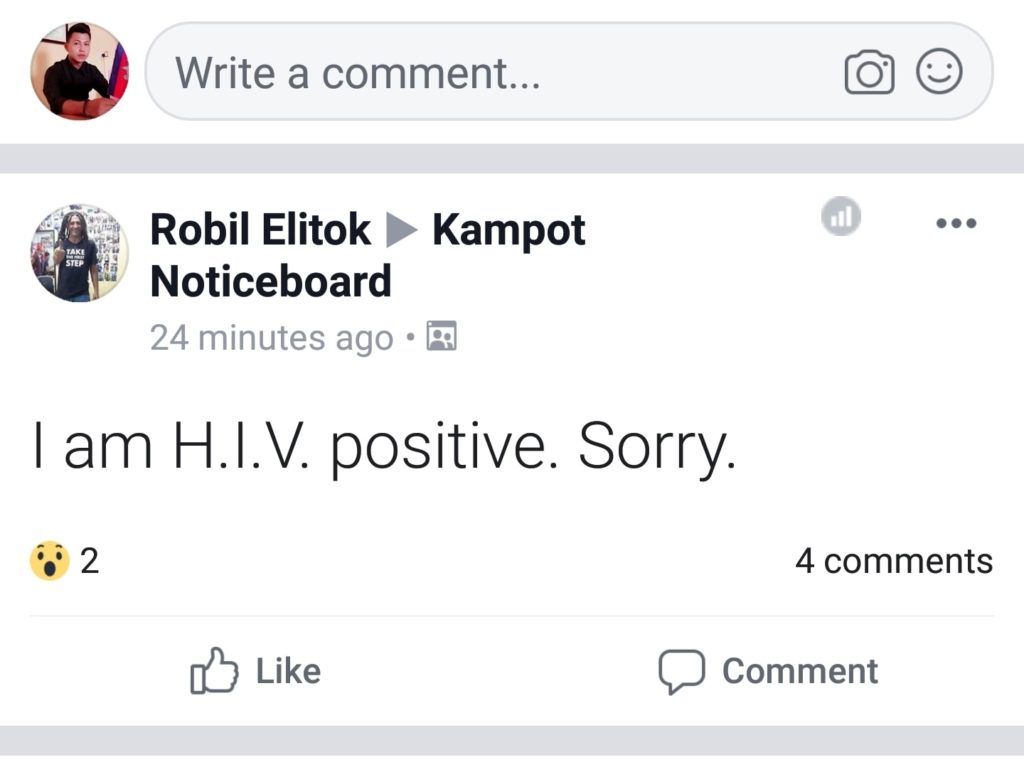Click the 24 minutes ago timestamp

tap(271, 338)
